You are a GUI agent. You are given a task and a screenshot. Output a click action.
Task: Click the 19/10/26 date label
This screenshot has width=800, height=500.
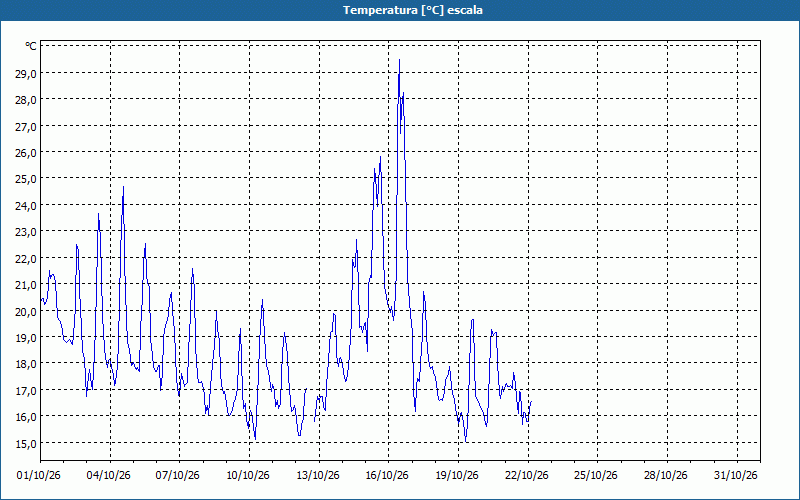pyautogui.click(x=457, y=475)
